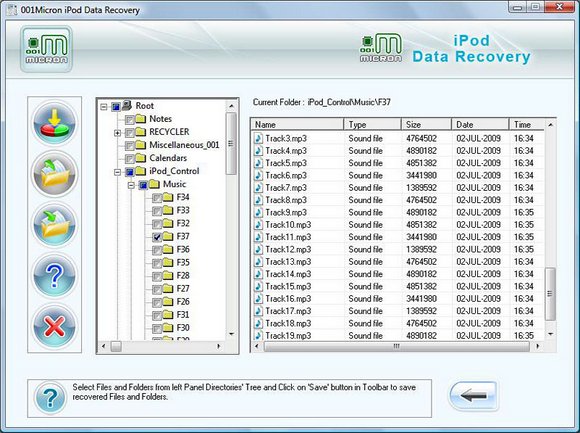Image resolution: width=580 pixels, height=433 pixels.
Task: Click the music note icon of Track12.mp3
Action: pos(258,249)
